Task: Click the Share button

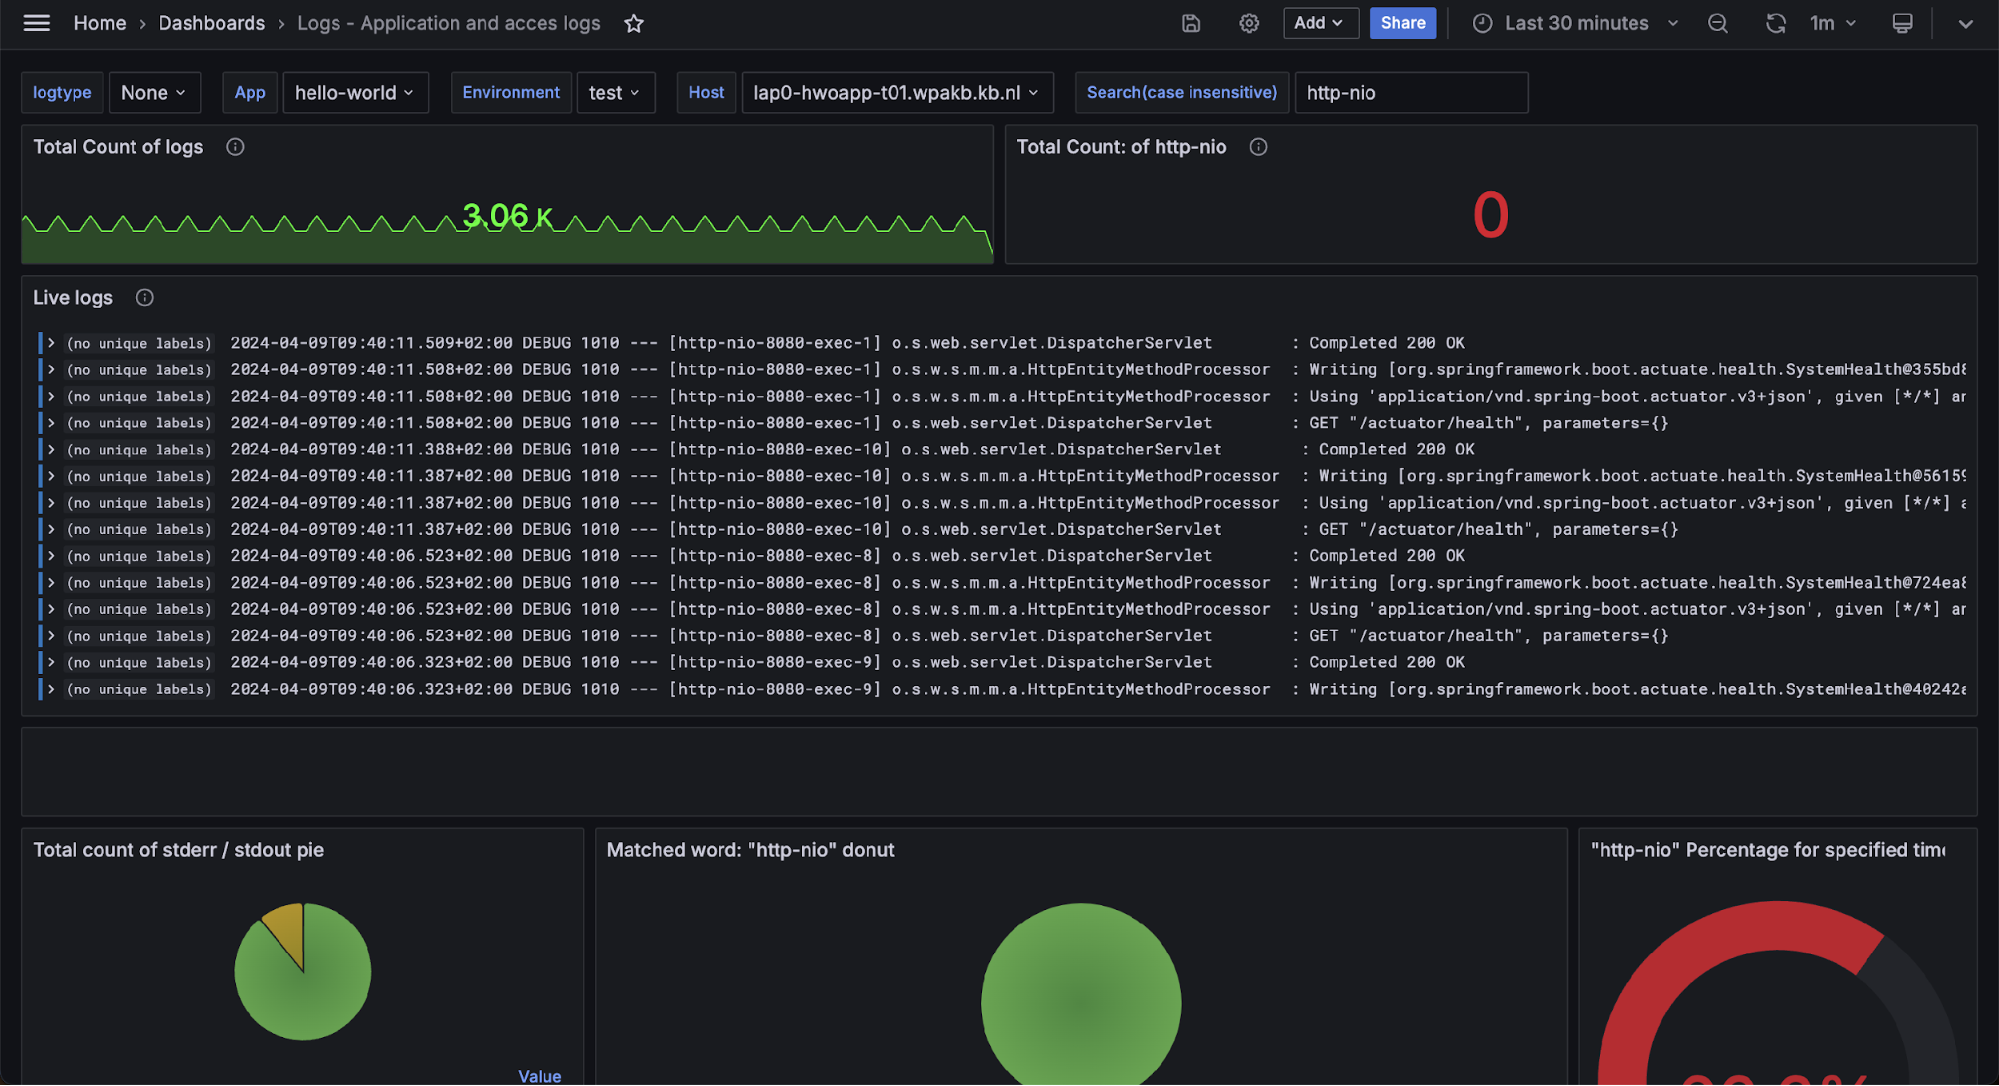Action: pyautogui.click(x=1402, y=23)
